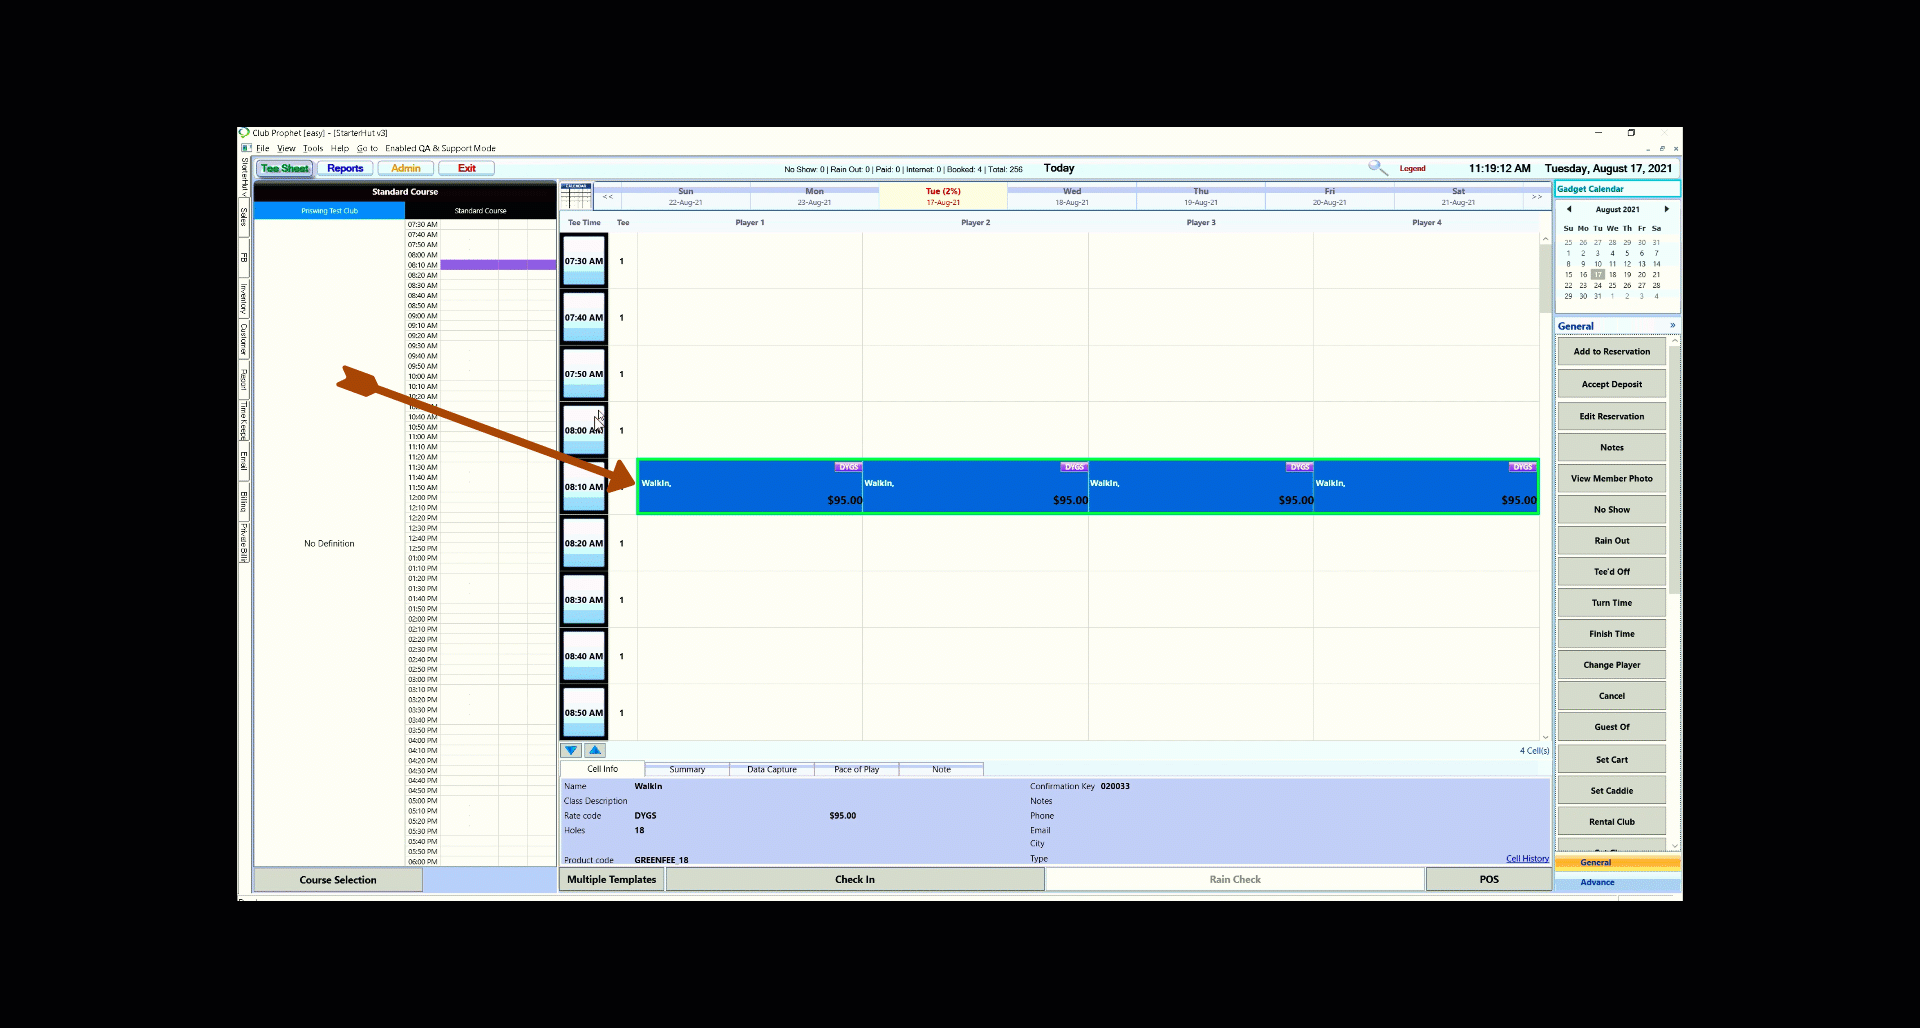
Task: Click the magnifying glass search icon
Action: coord(1377,168)
